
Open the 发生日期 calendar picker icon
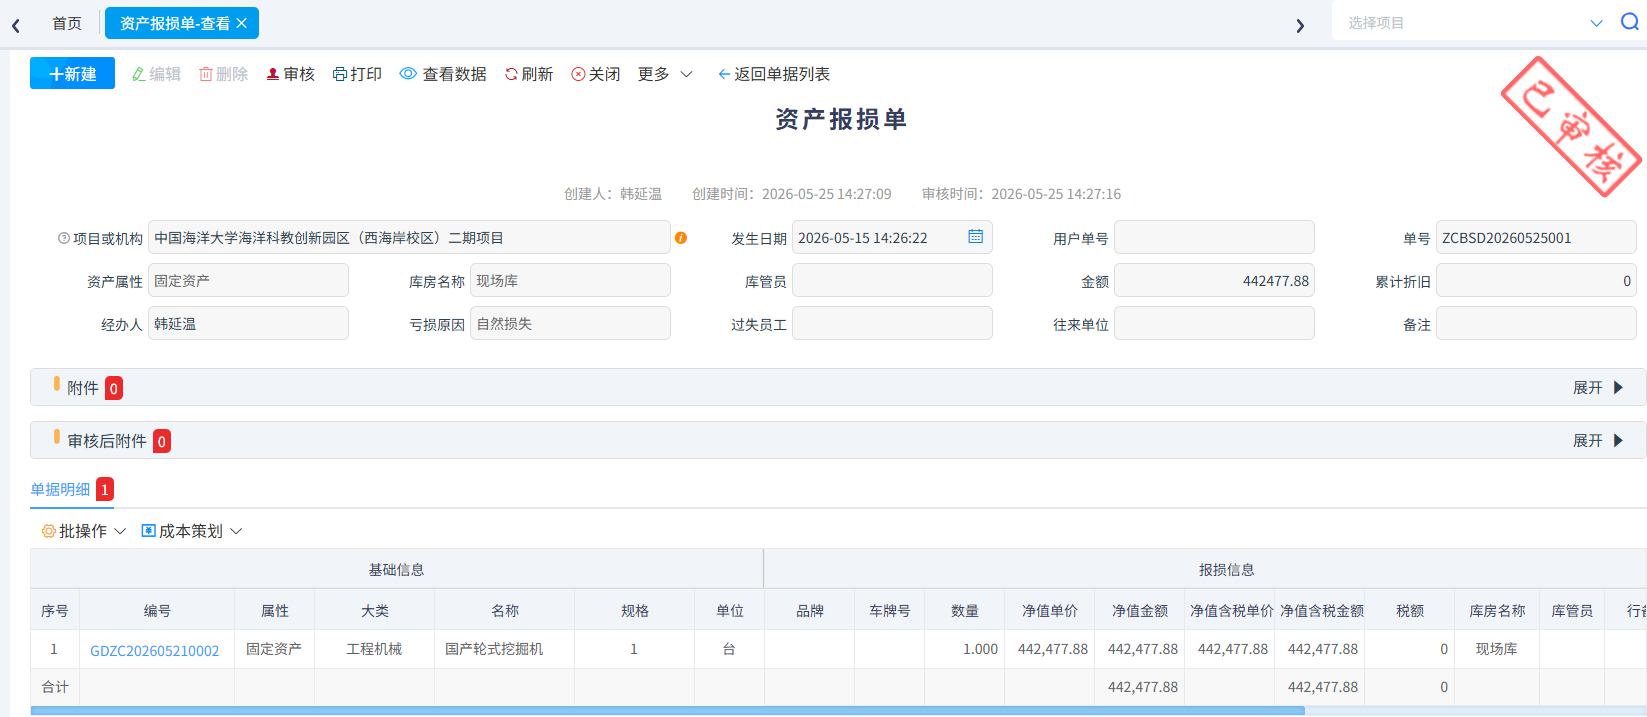point(976,237)
